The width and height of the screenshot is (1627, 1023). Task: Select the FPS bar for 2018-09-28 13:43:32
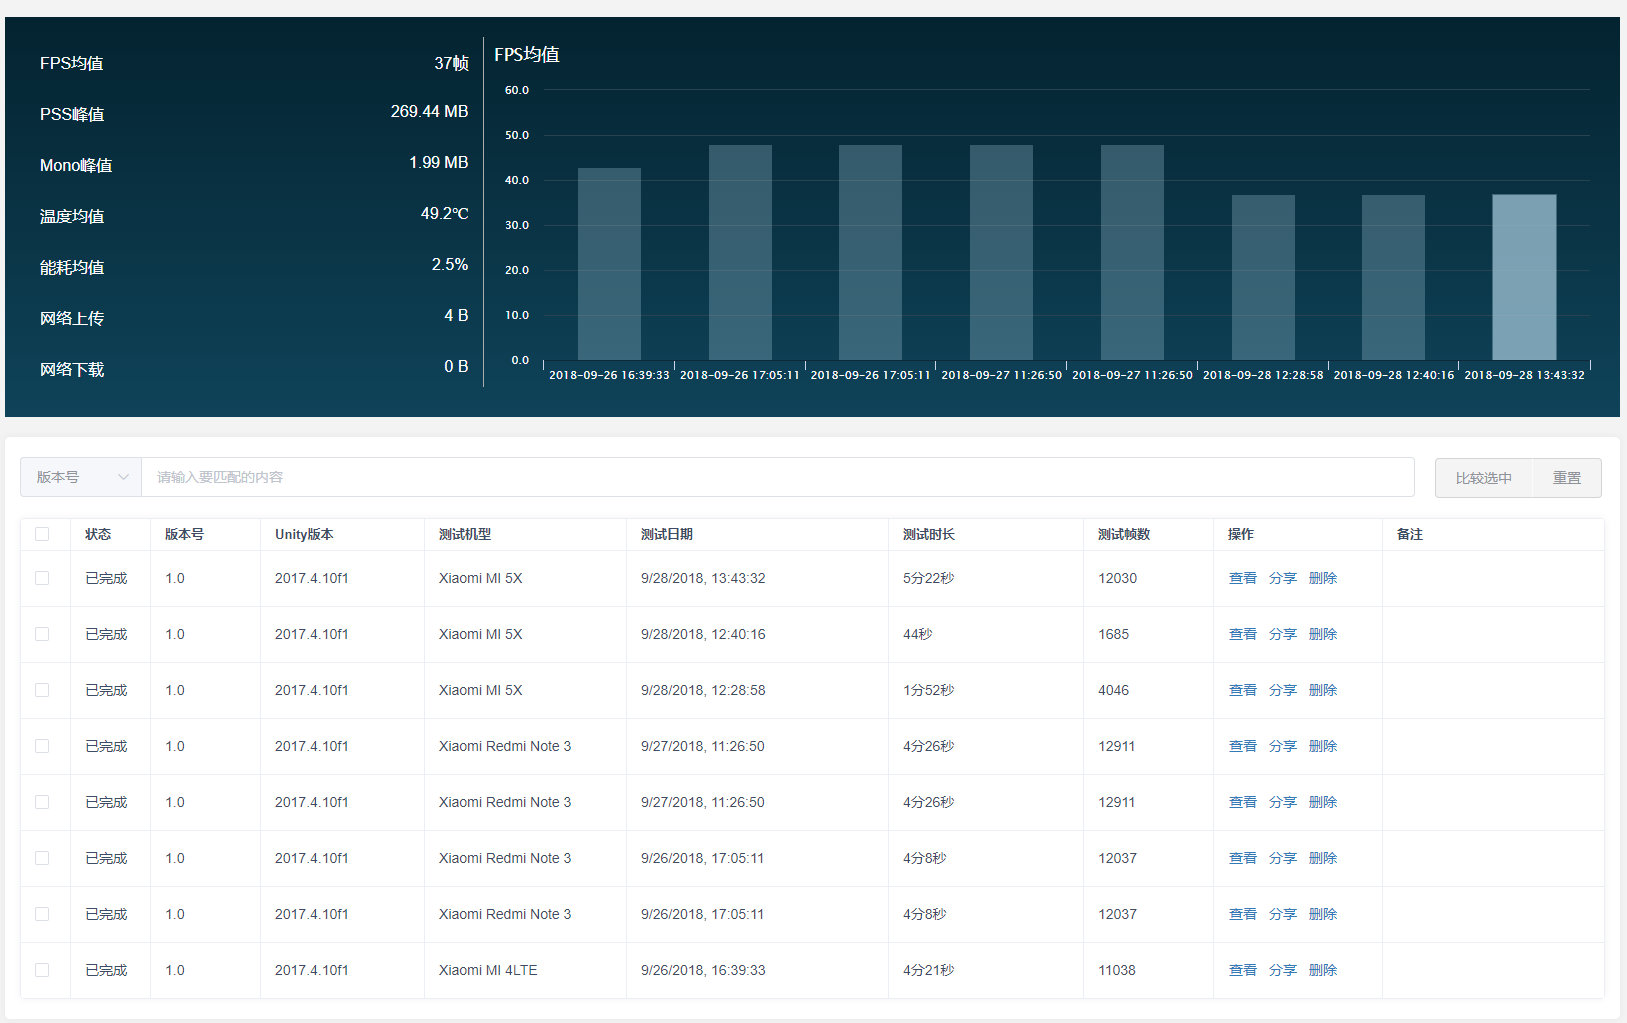[1524, 277]
